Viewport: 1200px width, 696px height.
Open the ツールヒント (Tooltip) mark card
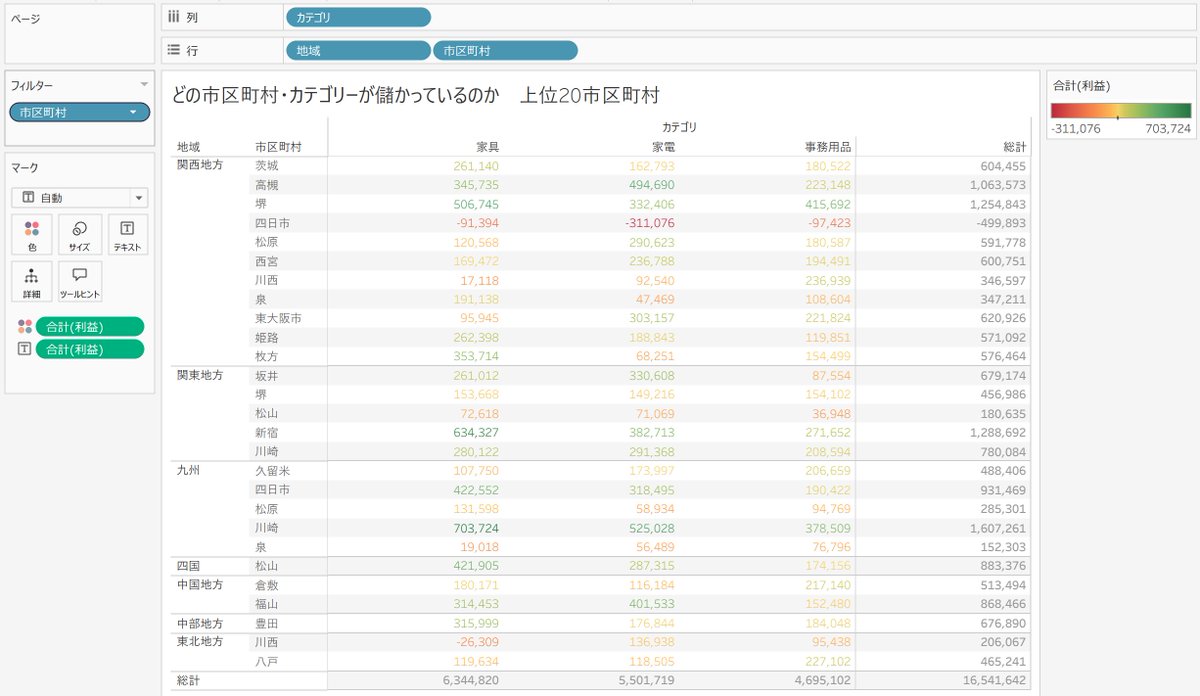pyautogui.click(x=79, y=283)
